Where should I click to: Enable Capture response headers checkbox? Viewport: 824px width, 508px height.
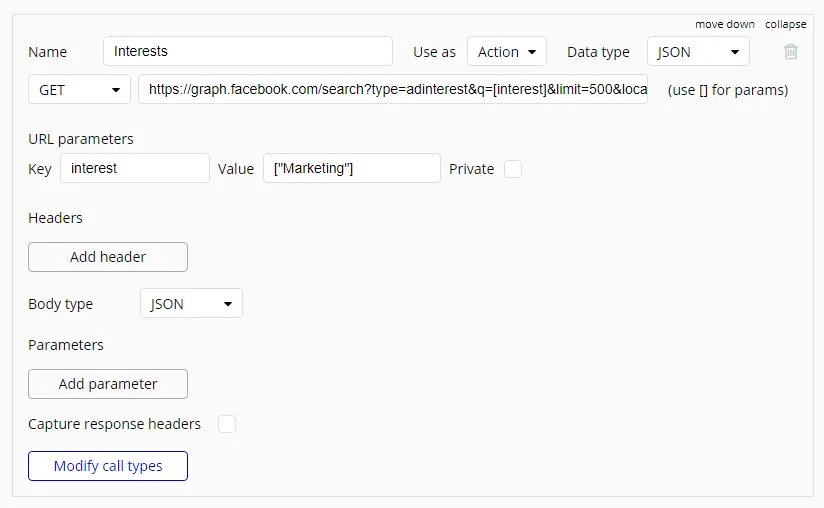coord(227,424)
